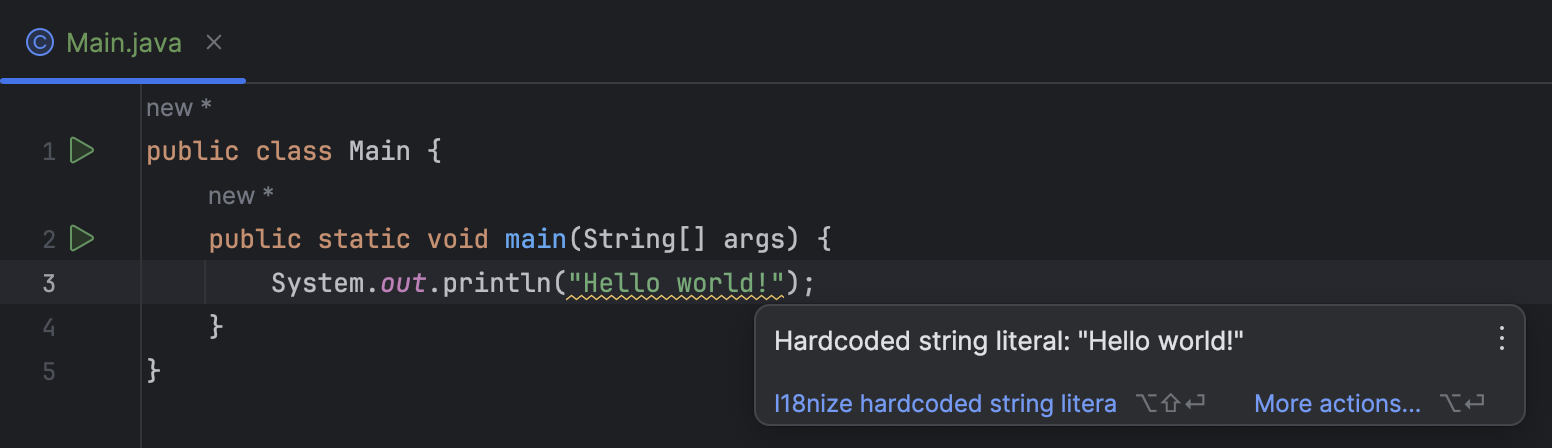1552x448 pixels.
Task: Click the run icon beside main method
Action: tap(82, 238)
